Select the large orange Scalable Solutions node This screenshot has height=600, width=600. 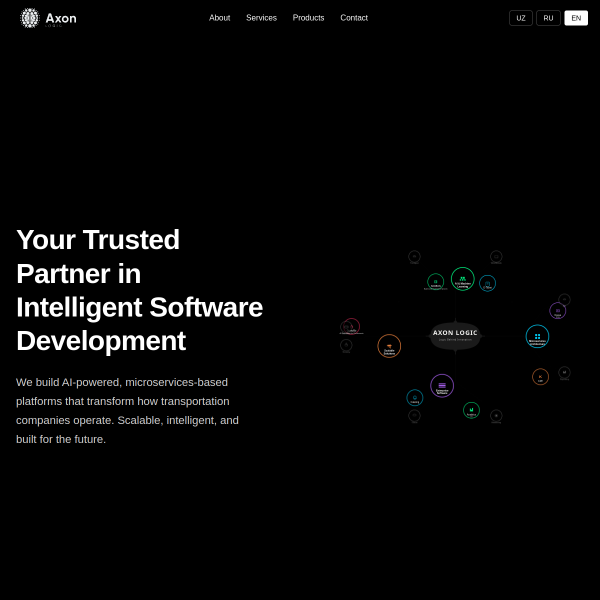389,346
